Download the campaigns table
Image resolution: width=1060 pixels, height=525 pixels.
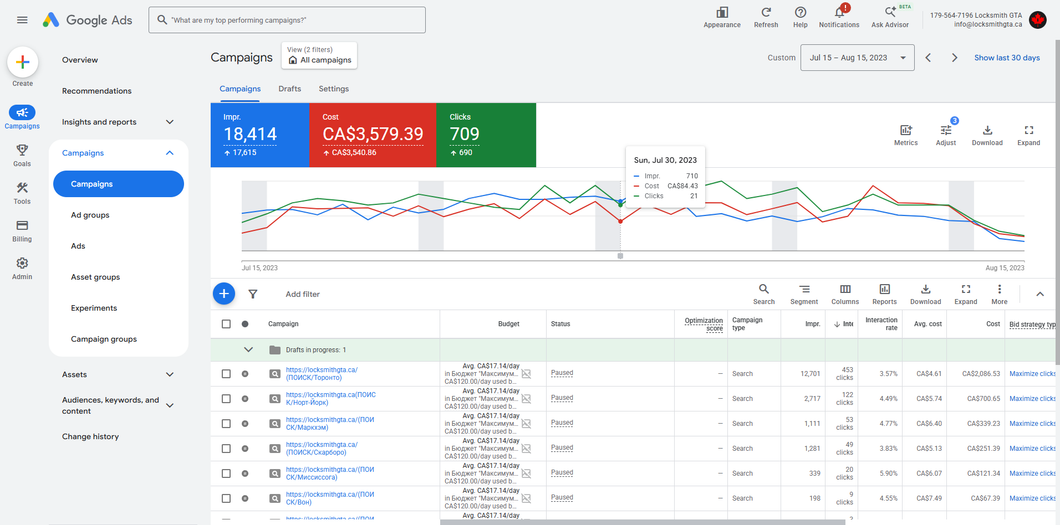(925, 294)
